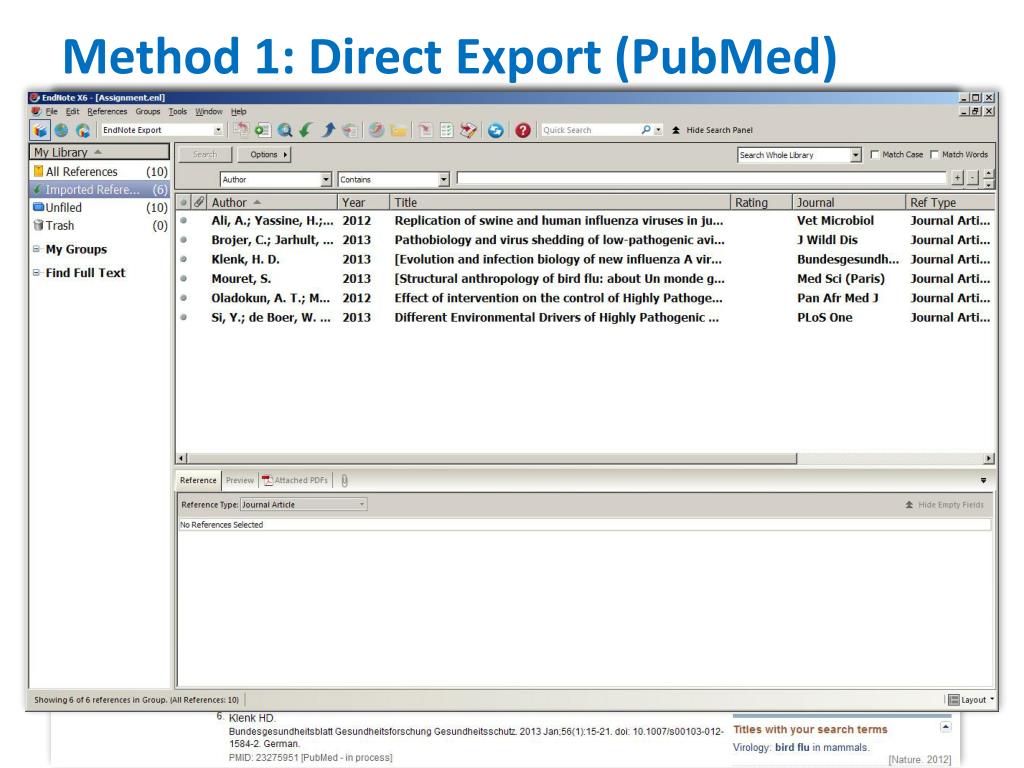Image resolution: width=1024 pixels, height=768 pixels.
Task: Open the File menu
Action: (x=52, y=112)
